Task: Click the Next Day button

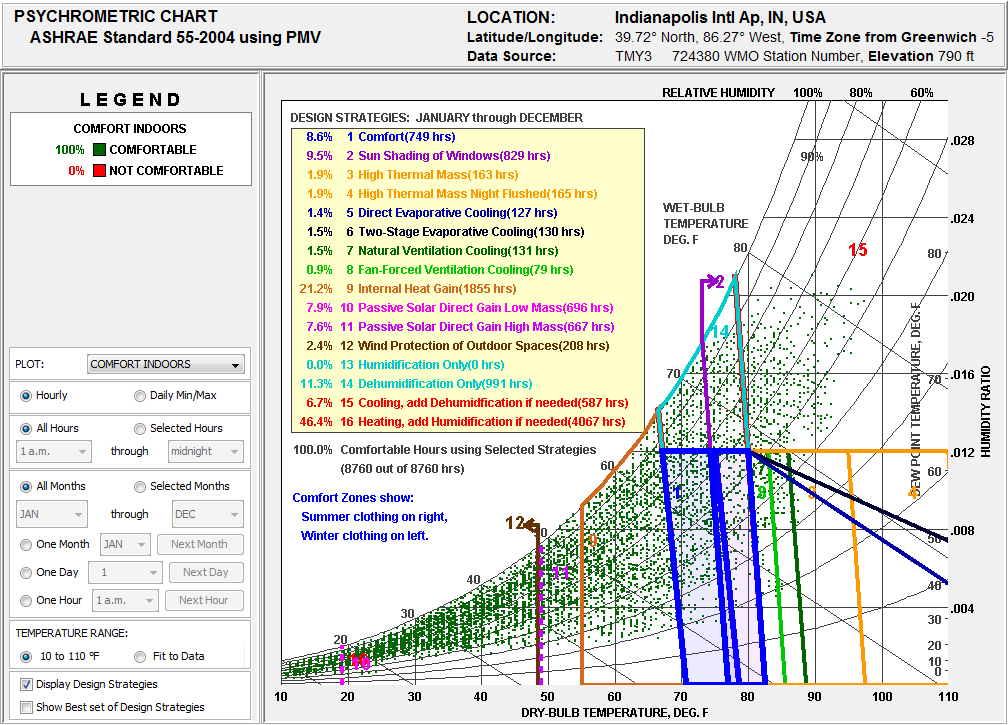Action: tap(206, 573)
